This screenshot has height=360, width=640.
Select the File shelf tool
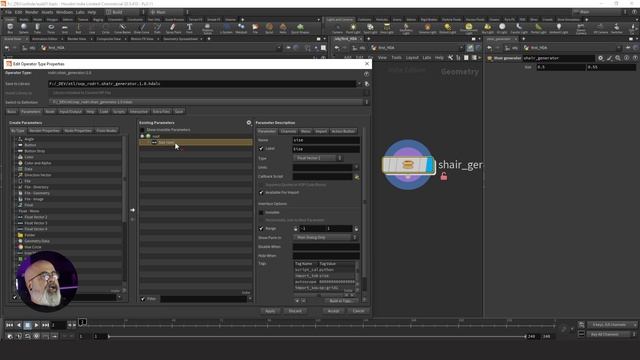255,28
